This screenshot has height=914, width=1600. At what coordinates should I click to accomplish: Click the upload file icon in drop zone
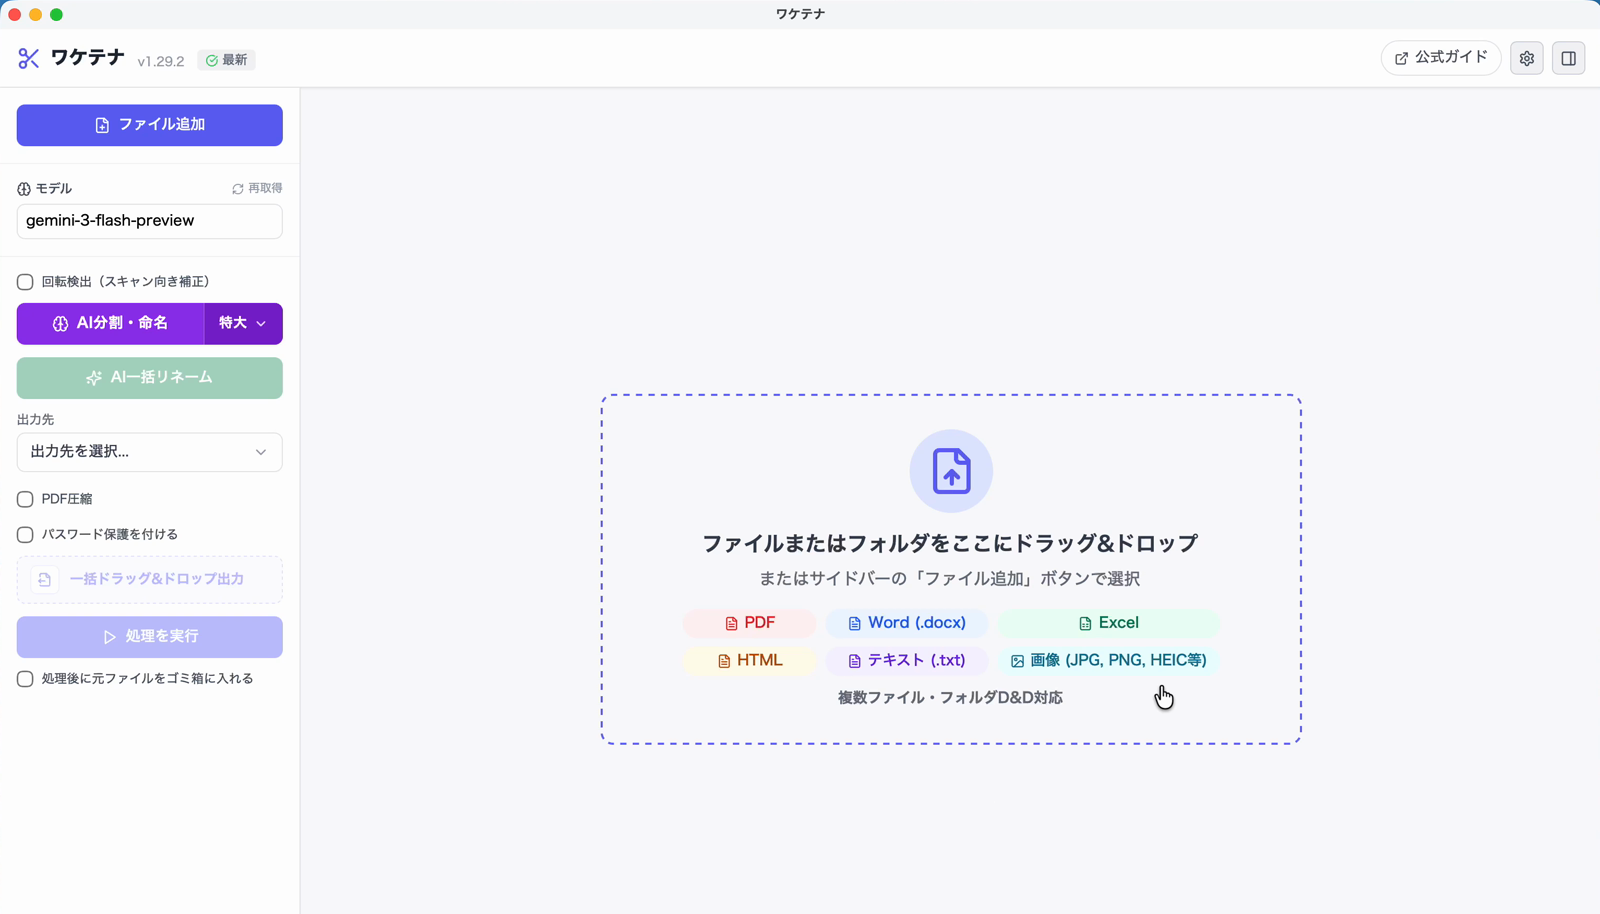pyautogui.click(x=951, y=471)
